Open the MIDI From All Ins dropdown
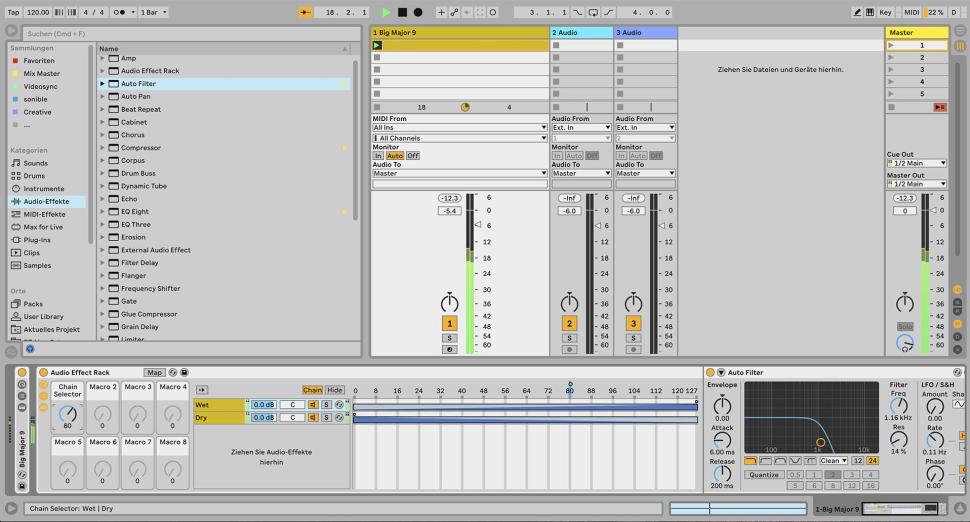This screenshot has height=522, width=970. pos(460,128)
